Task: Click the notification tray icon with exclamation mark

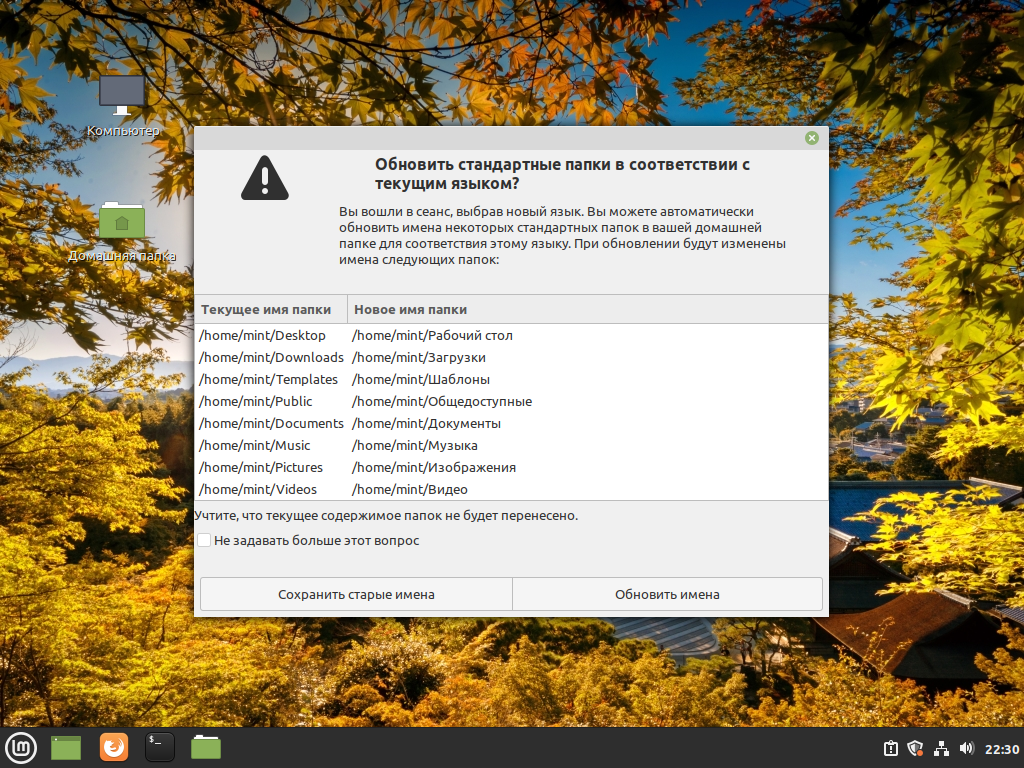Action: pyautogui.click(x=891, y=748)
